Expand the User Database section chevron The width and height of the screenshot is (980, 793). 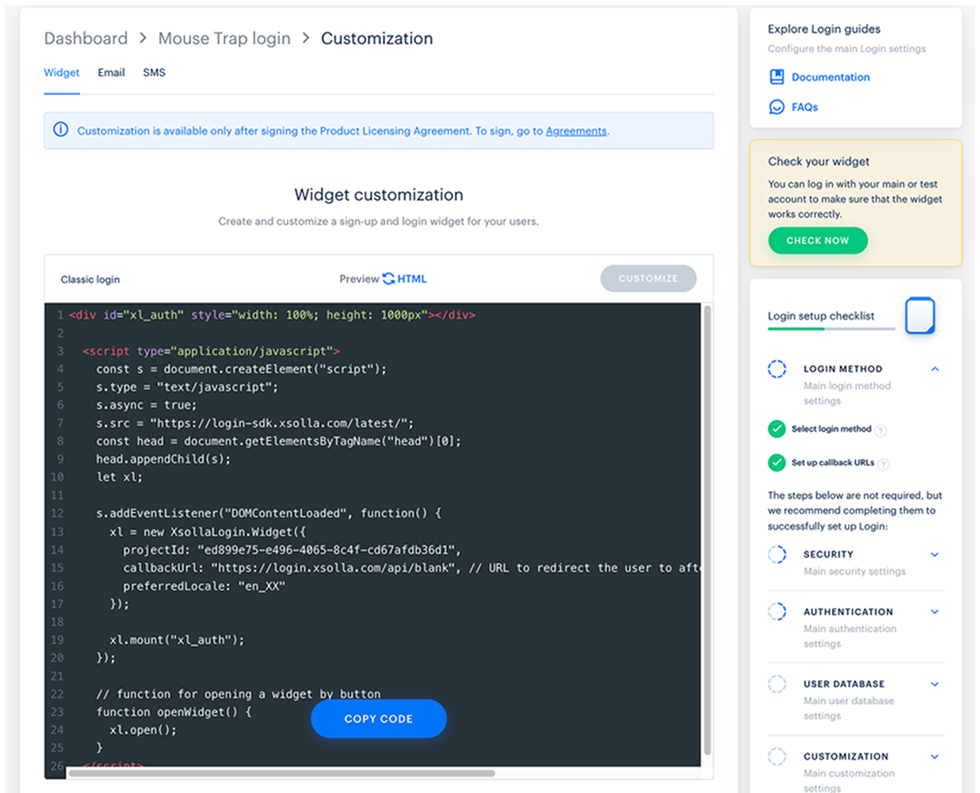(935, 684)
